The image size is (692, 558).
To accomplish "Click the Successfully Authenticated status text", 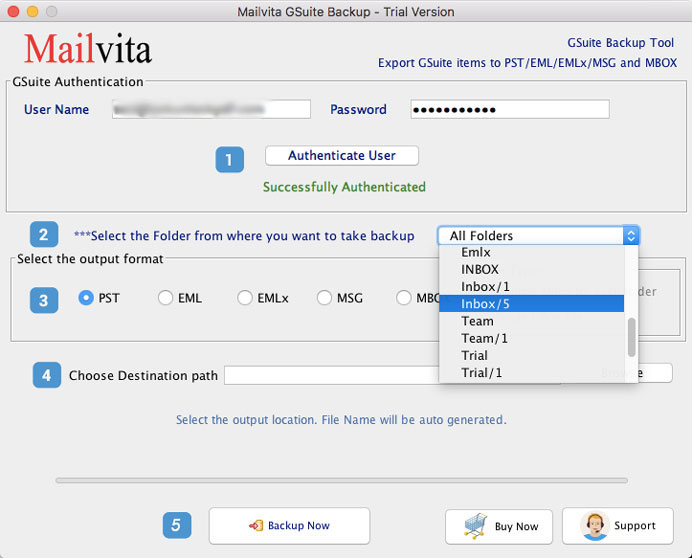I will pyautogui.click(x=344, y=187).
